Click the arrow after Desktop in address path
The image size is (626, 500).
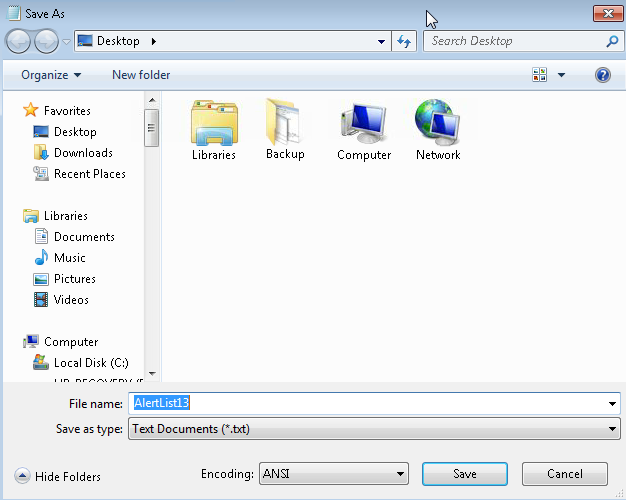[154, 41]
